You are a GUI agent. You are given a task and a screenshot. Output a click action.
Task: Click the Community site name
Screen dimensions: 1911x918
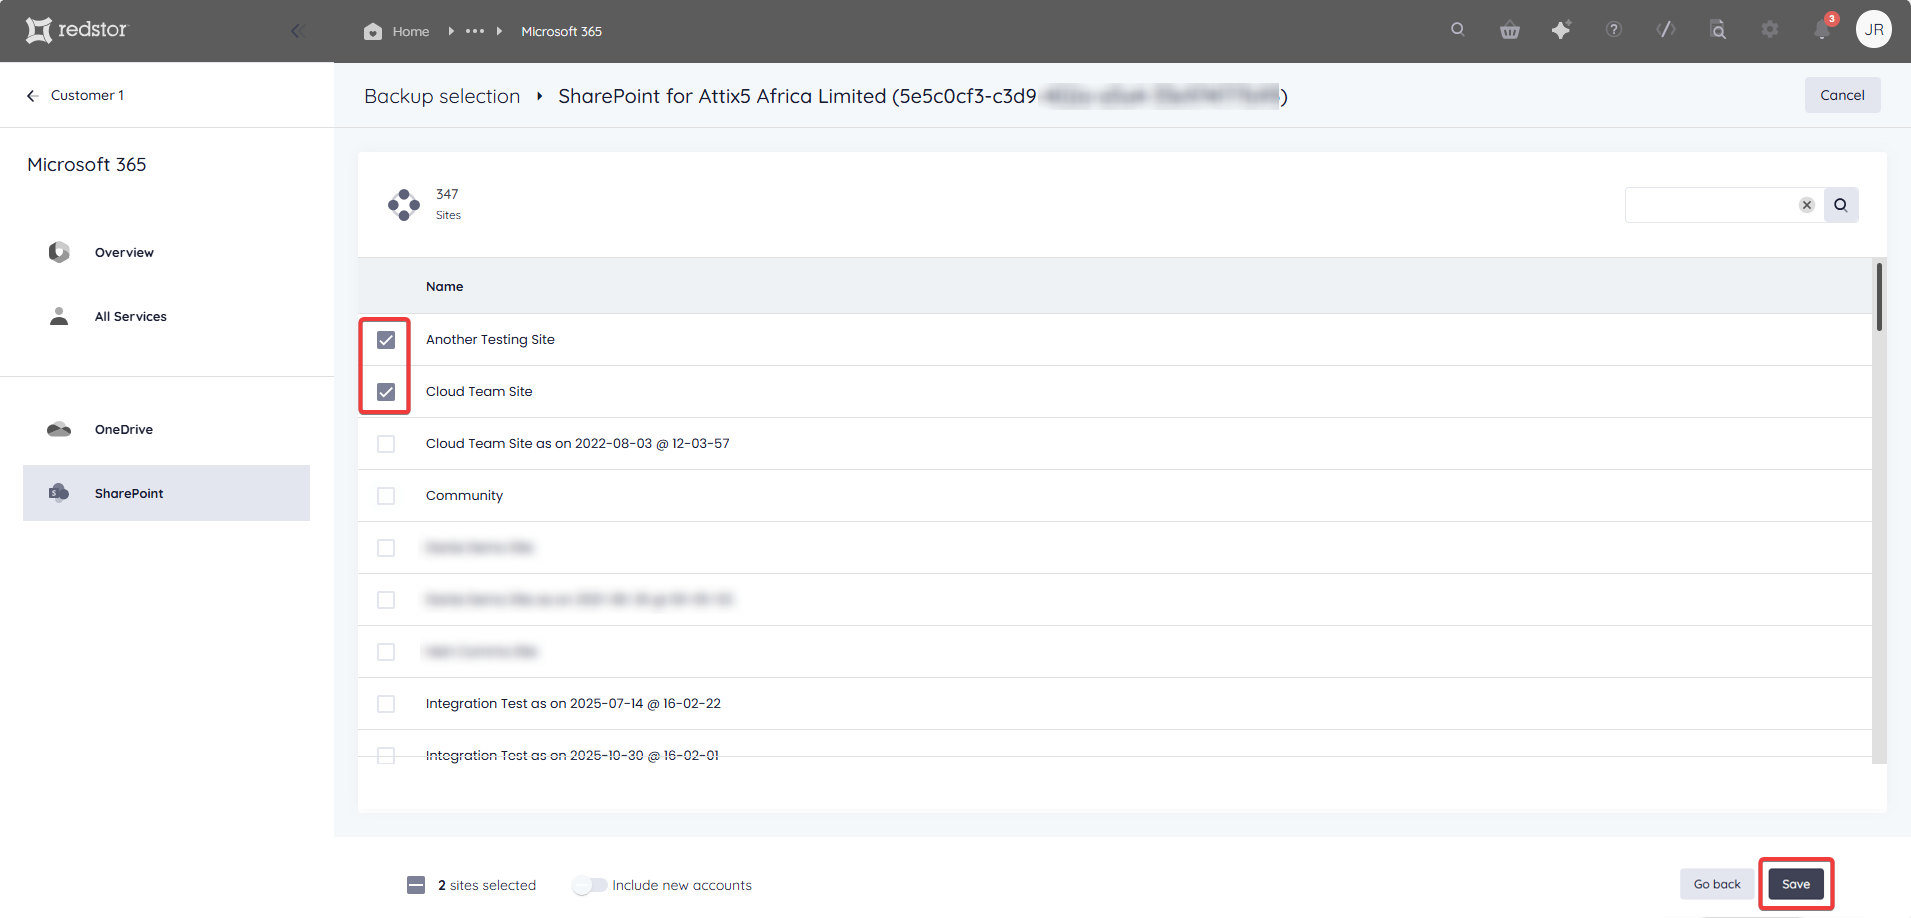click(x=464, y=495)
